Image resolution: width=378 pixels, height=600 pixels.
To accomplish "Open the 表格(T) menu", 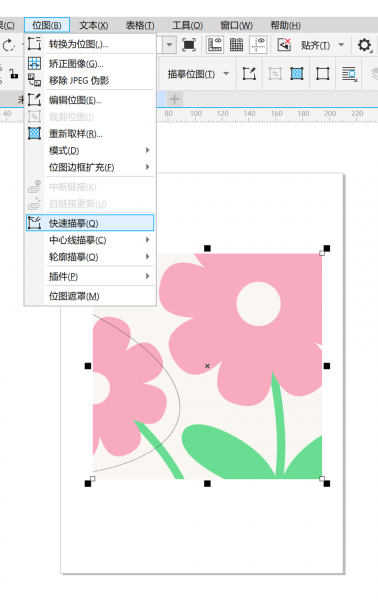I will 140,25.
